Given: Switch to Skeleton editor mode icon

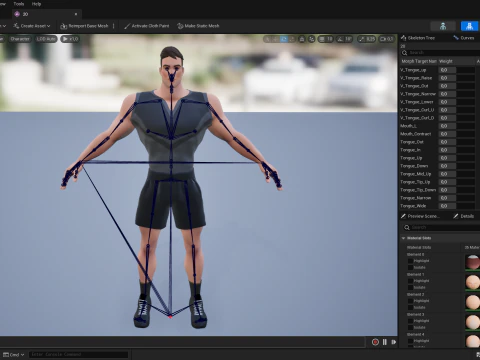Looking at the screenshot, I should coord(443,26).
